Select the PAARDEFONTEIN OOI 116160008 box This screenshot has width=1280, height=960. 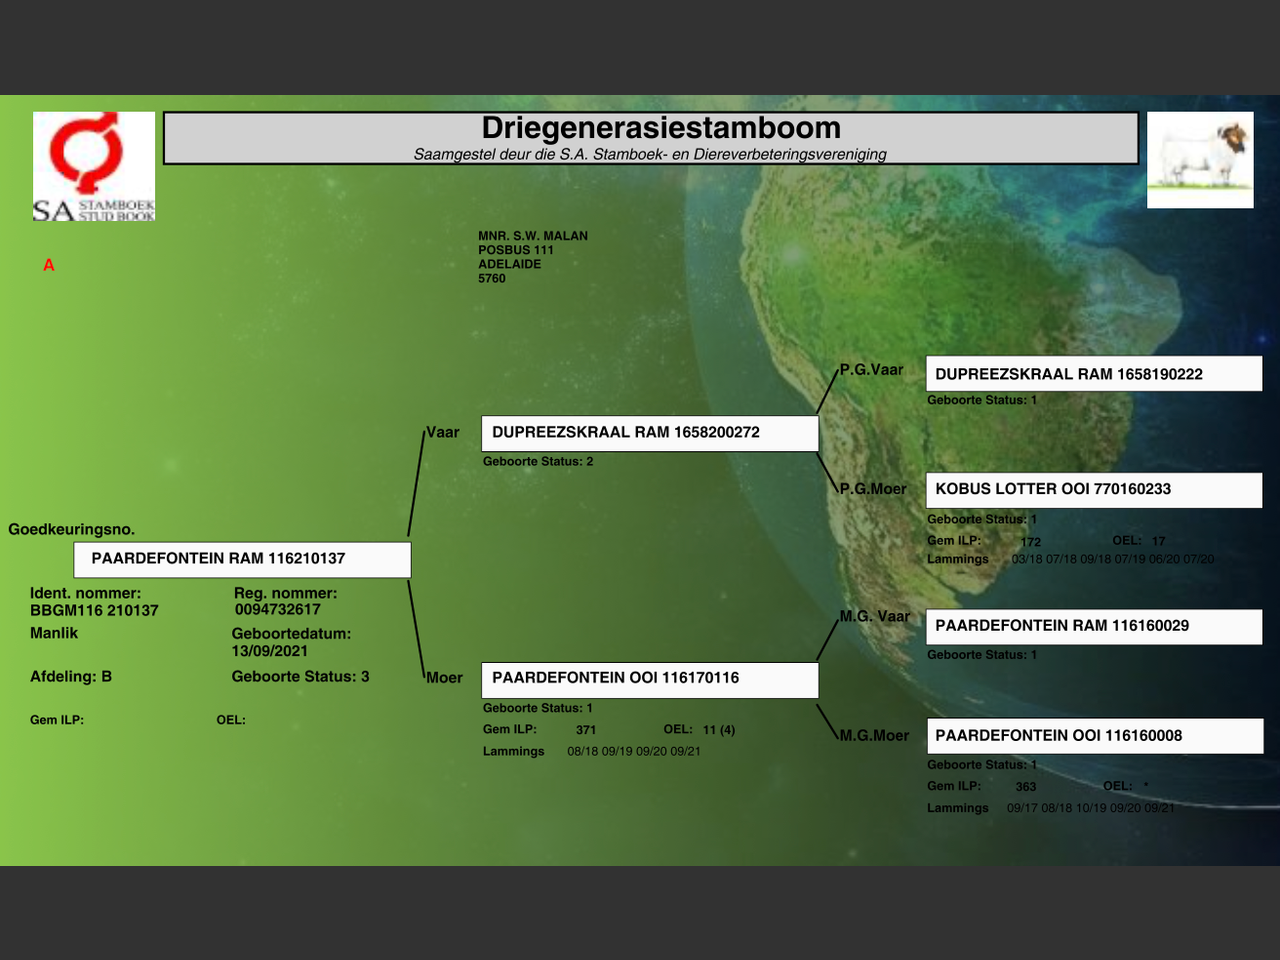(1093, 736)
